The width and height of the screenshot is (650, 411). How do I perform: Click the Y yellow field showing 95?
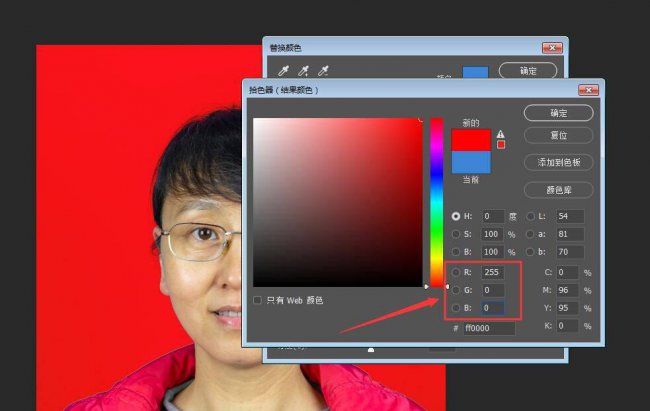click(x=567, y=308)
